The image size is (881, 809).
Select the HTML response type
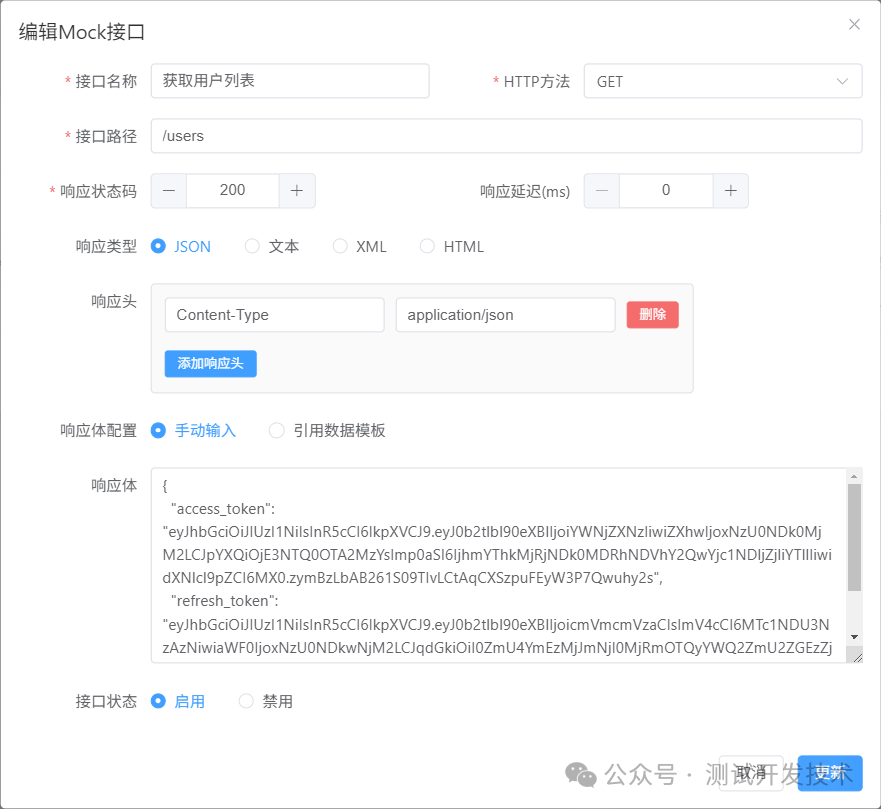(427, 246)
